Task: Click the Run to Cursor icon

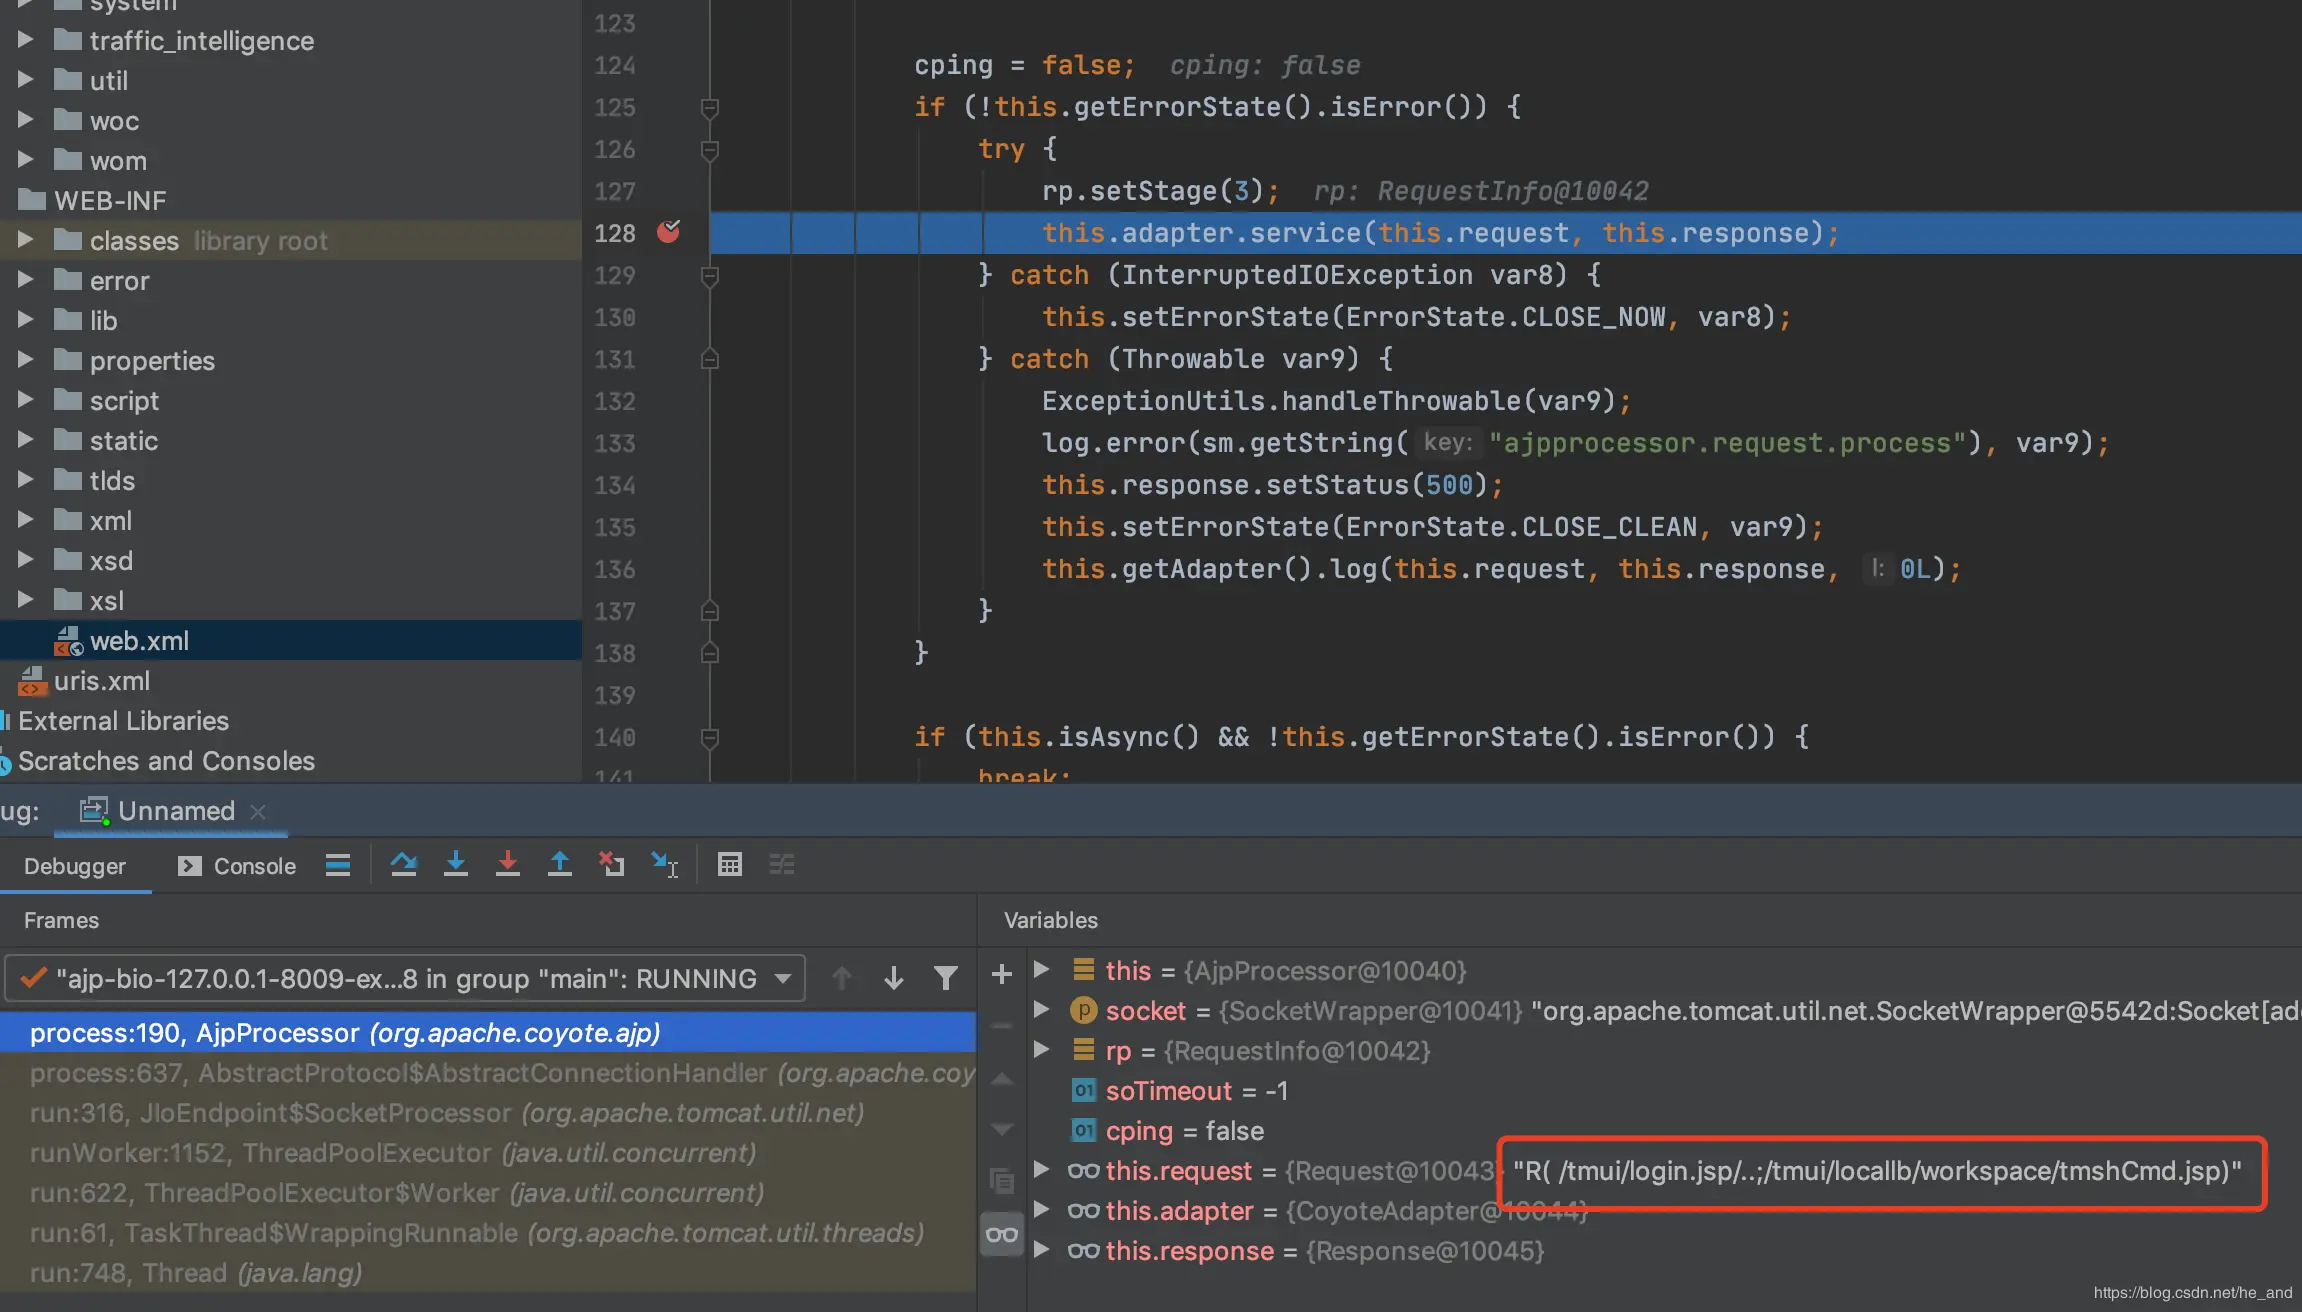Action: click(x=664, y=864)
